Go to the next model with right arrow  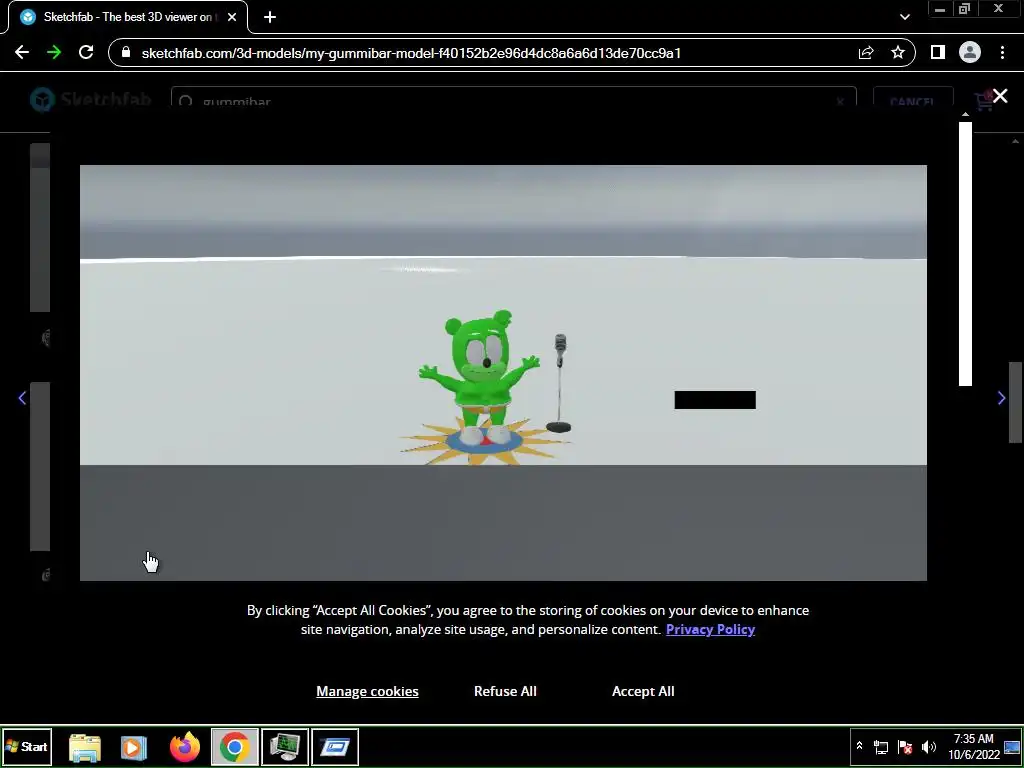coord(1001,398)
